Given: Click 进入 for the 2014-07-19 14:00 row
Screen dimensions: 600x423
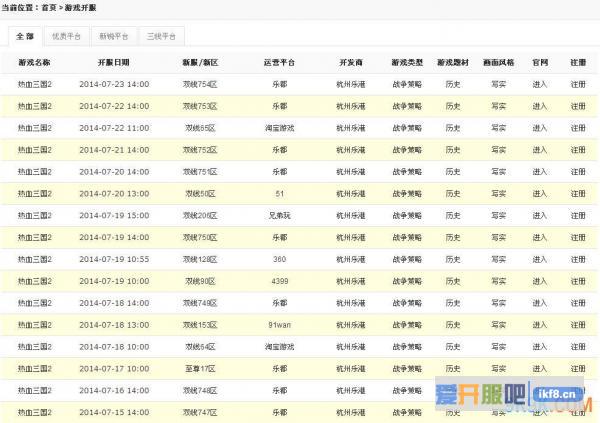Looking at the screenshot, I should (x=540, y=237).
